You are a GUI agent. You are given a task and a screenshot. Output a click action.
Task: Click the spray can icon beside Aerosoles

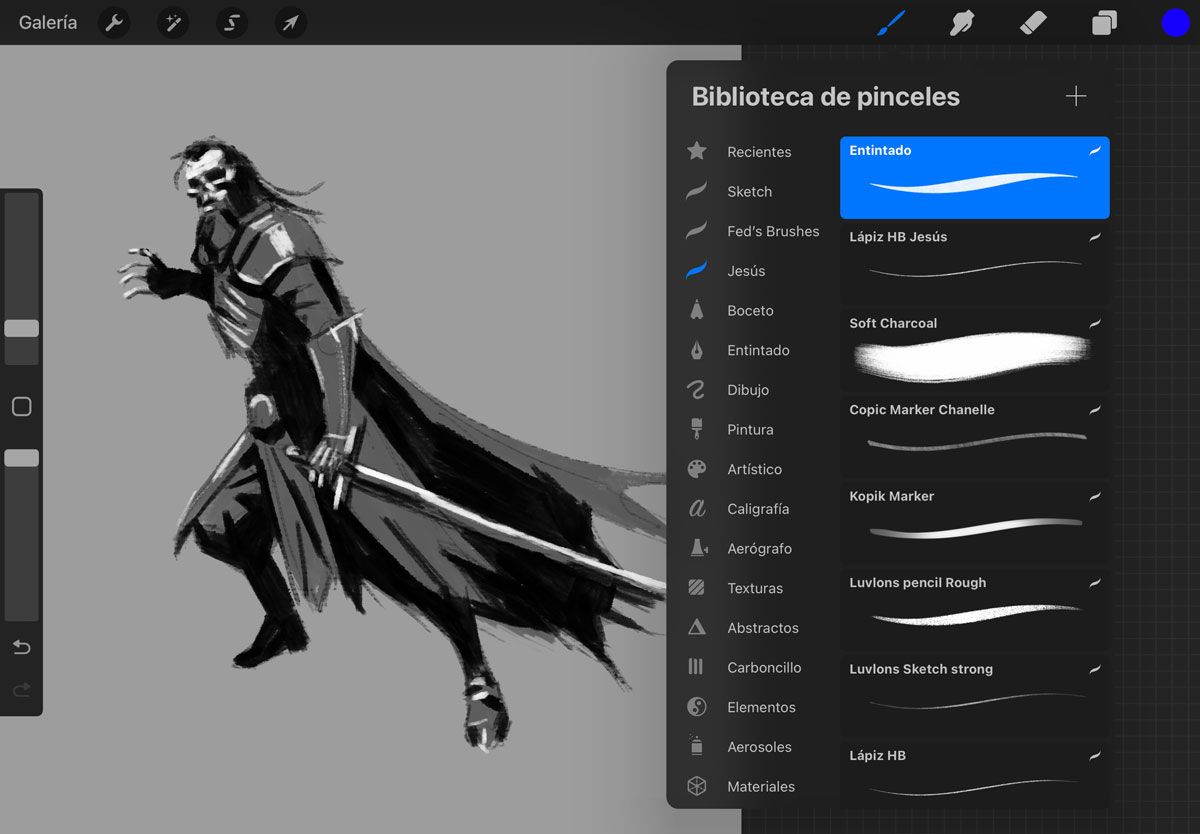(697, 746)
